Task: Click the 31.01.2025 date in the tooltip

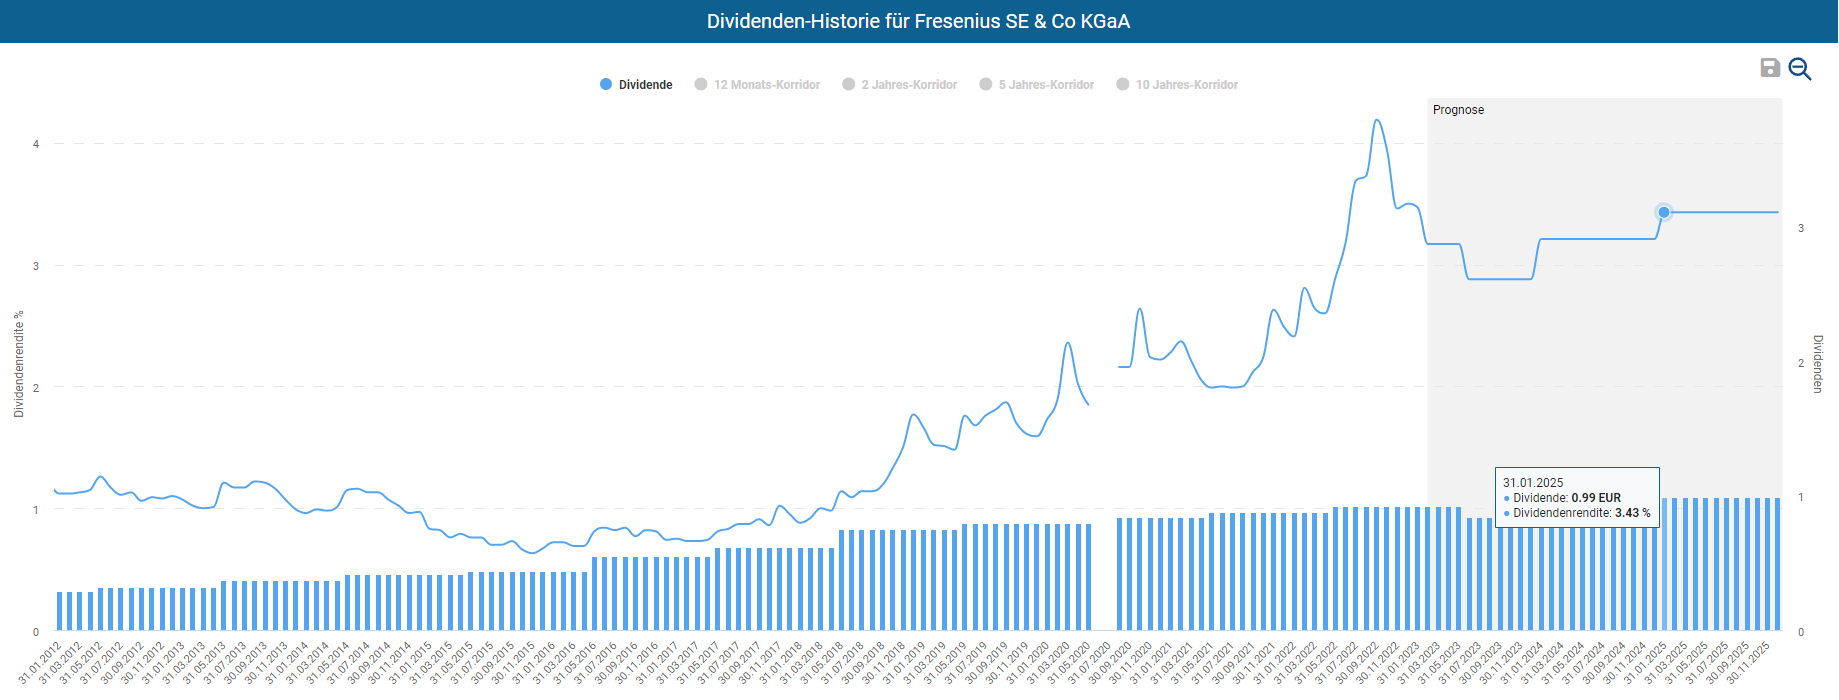Action: coord(1532,483)
